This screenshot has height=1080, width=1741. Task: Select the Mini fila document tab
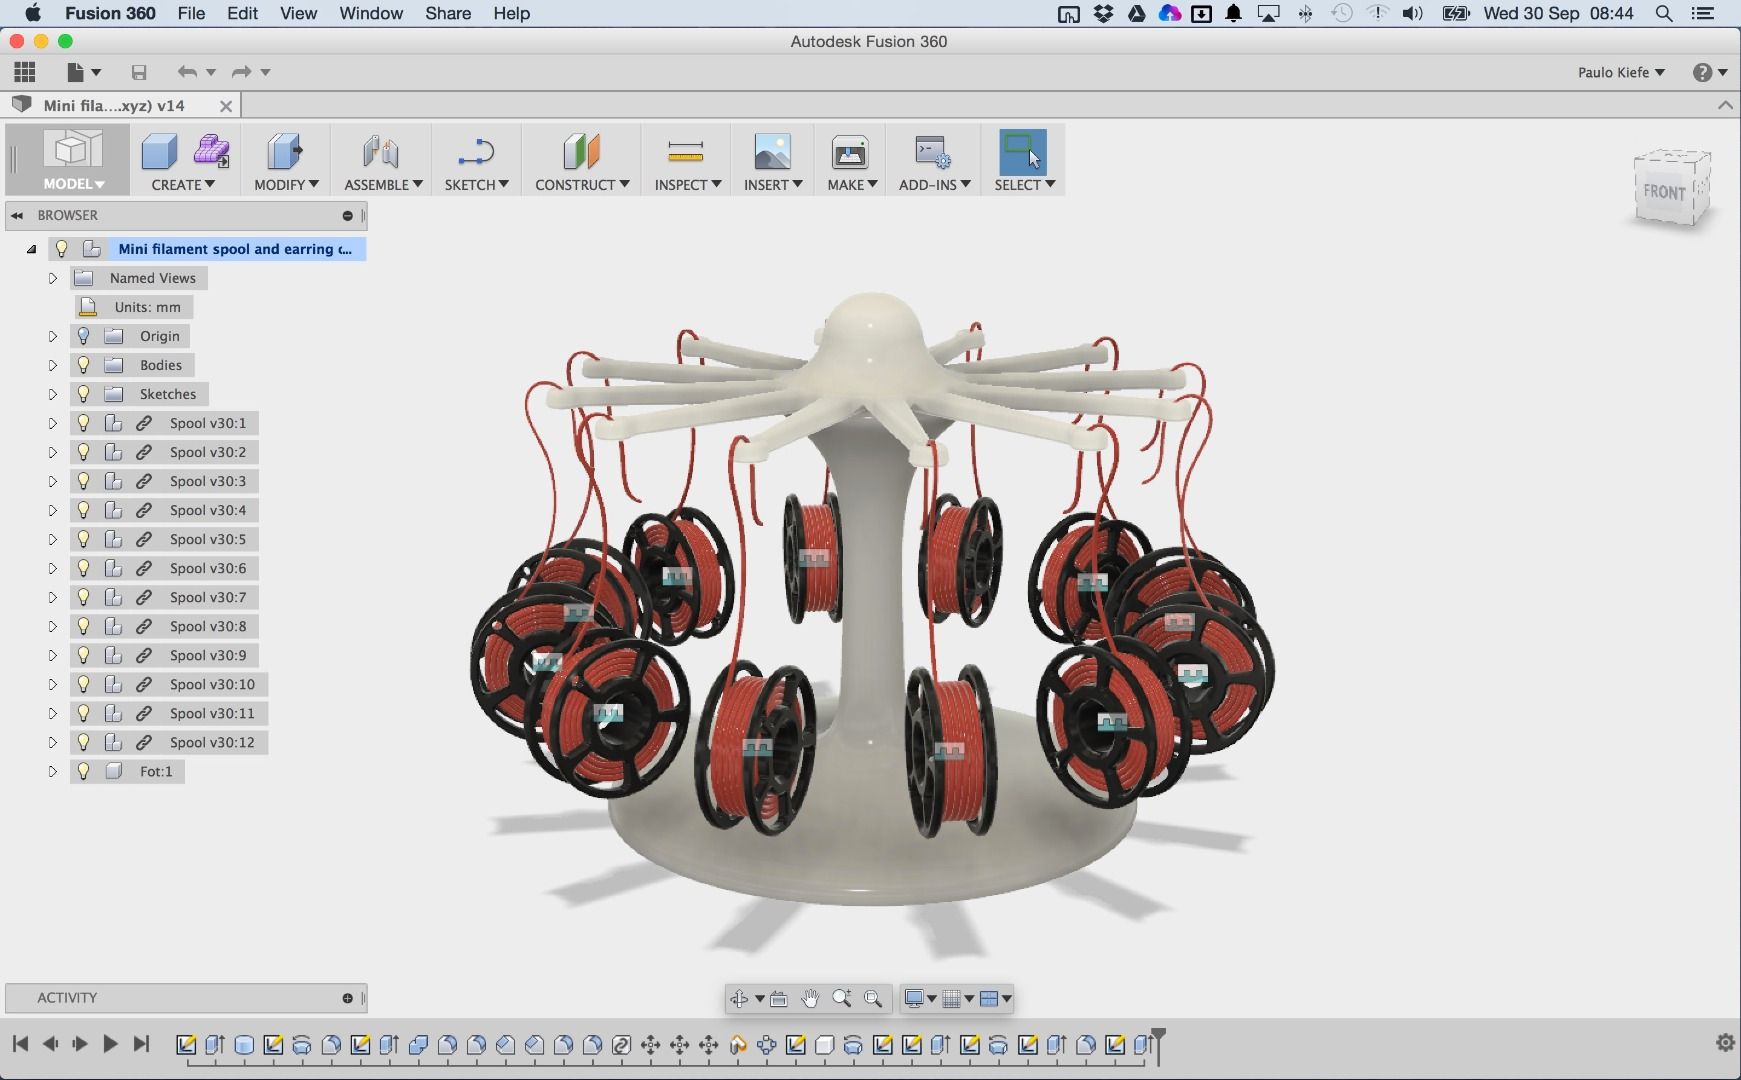click(114, 105)
